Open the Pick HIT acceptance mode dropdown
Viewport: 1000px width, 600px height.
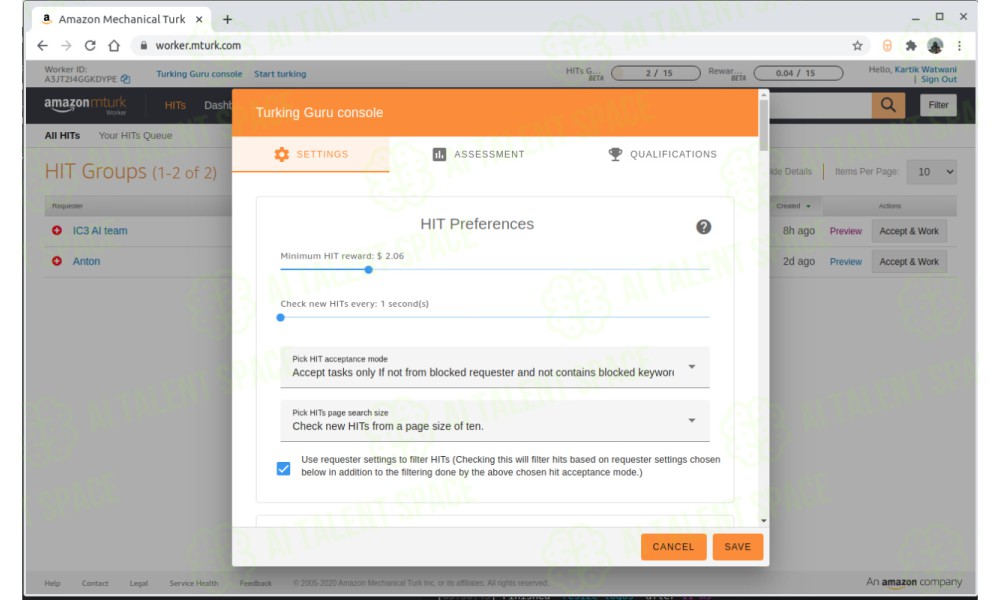[495, 367]
